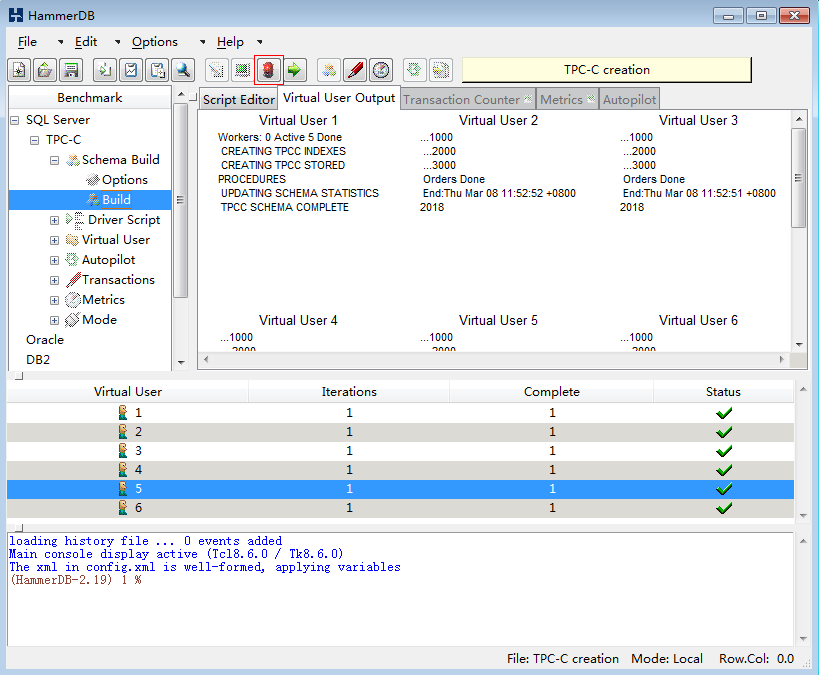Expand the Mode tree node
This screenshot has width=819, height=675.
coord(54,320)
